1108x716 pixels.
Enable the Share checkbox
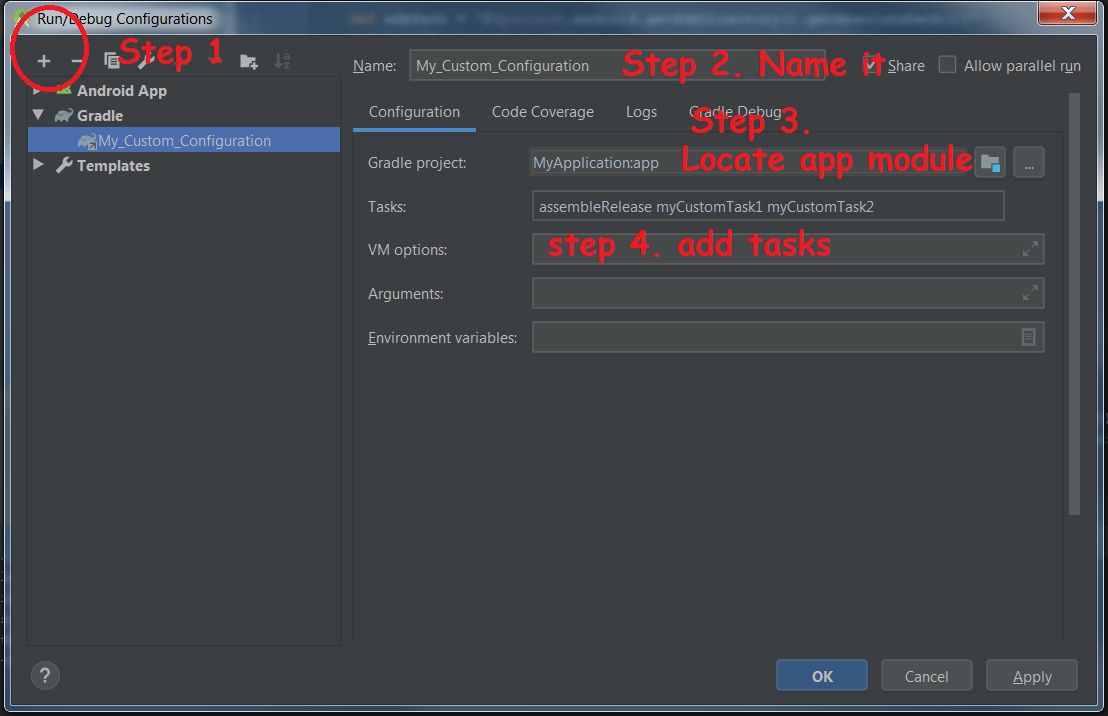tap(873, 65)
